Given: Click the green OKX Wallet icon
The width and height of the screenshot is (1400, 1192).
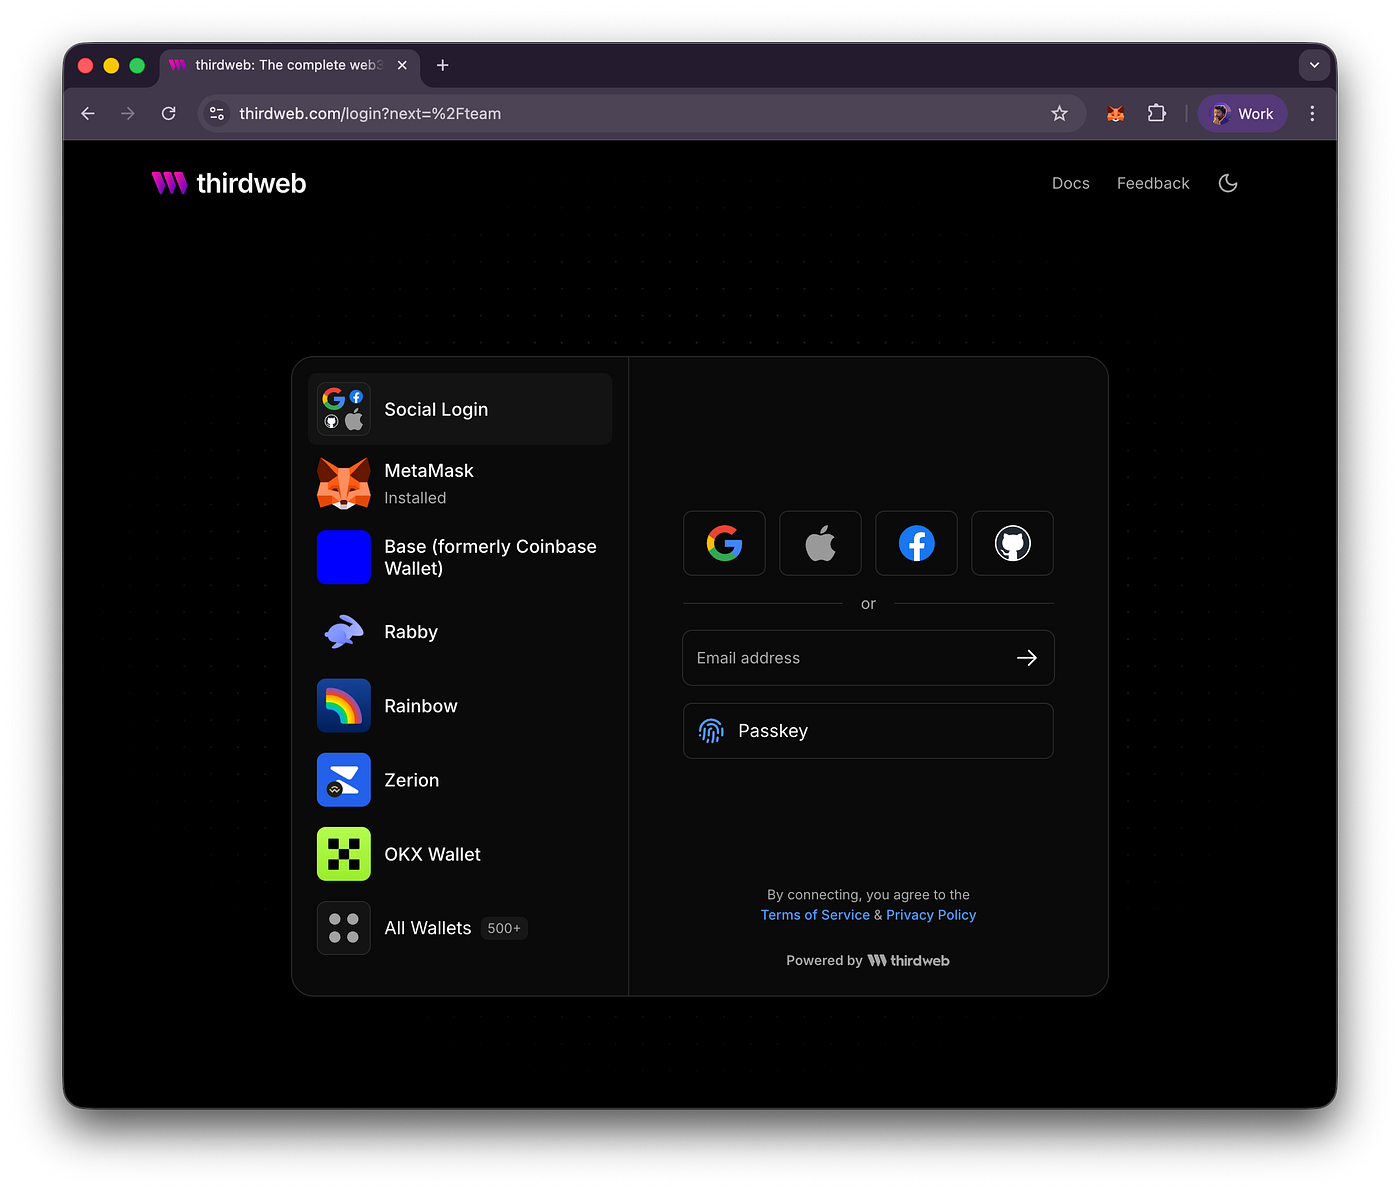Looking at the screenshot, I should tap(344, 854).
